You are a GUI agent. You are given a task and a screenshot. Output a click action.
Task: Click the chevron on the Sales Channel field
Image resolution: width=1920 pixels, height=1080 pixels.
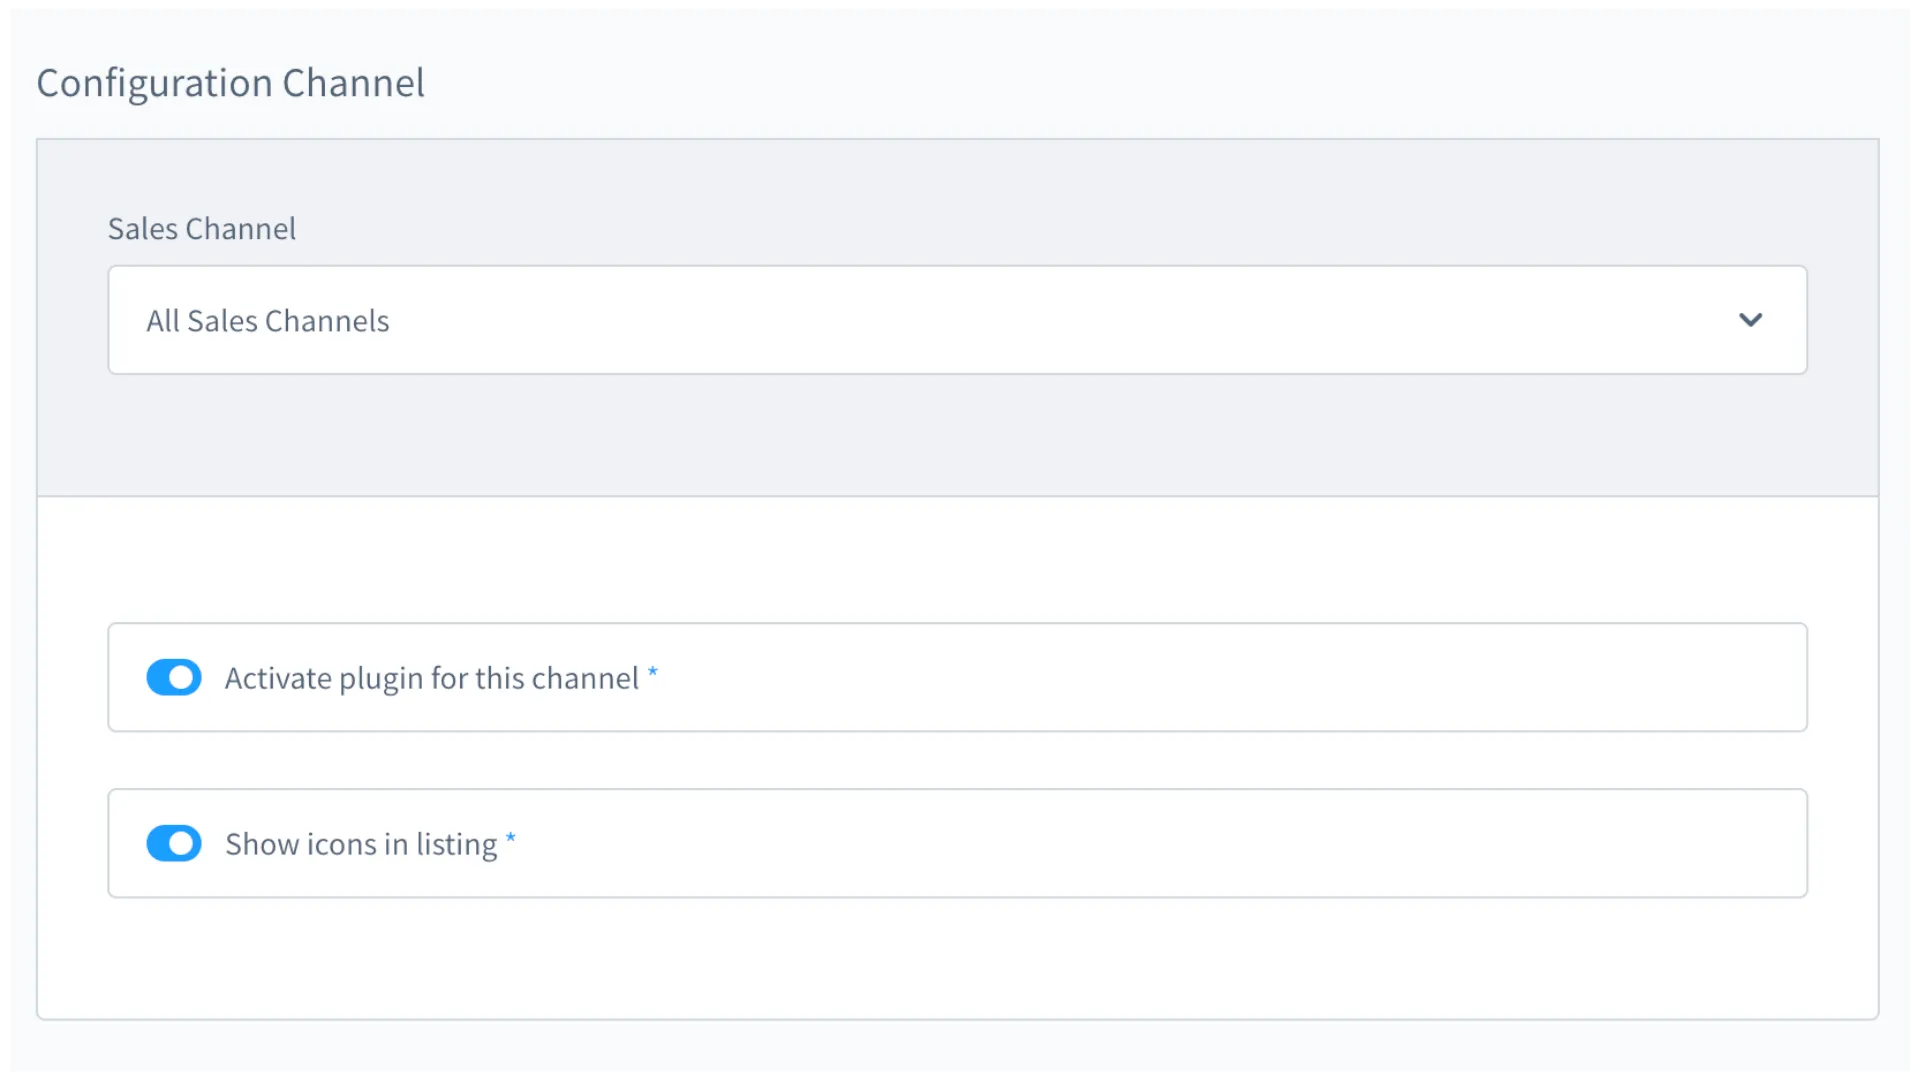[1752, 320]
